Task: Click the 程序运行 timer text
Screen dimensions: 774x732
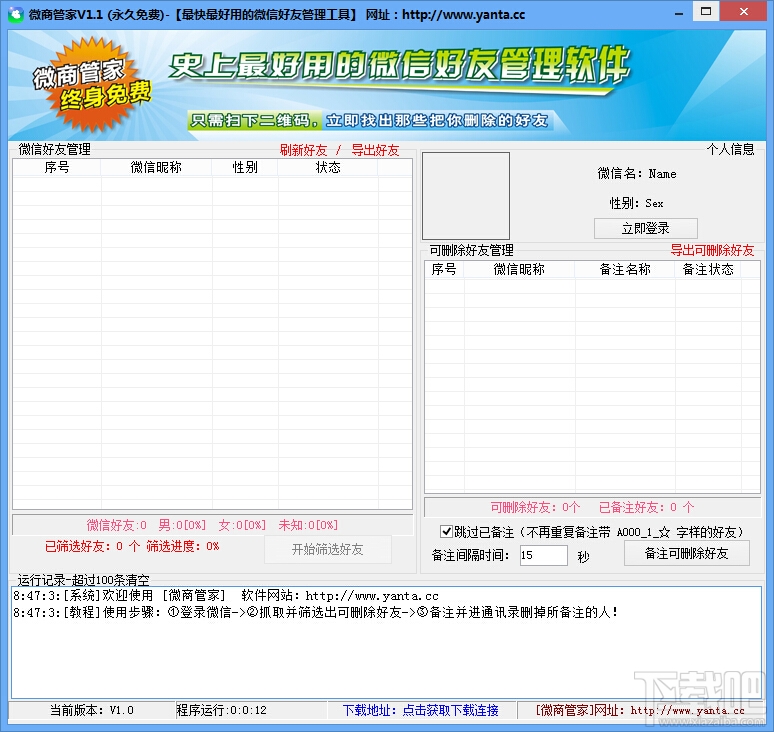Action: coord(222,710)
